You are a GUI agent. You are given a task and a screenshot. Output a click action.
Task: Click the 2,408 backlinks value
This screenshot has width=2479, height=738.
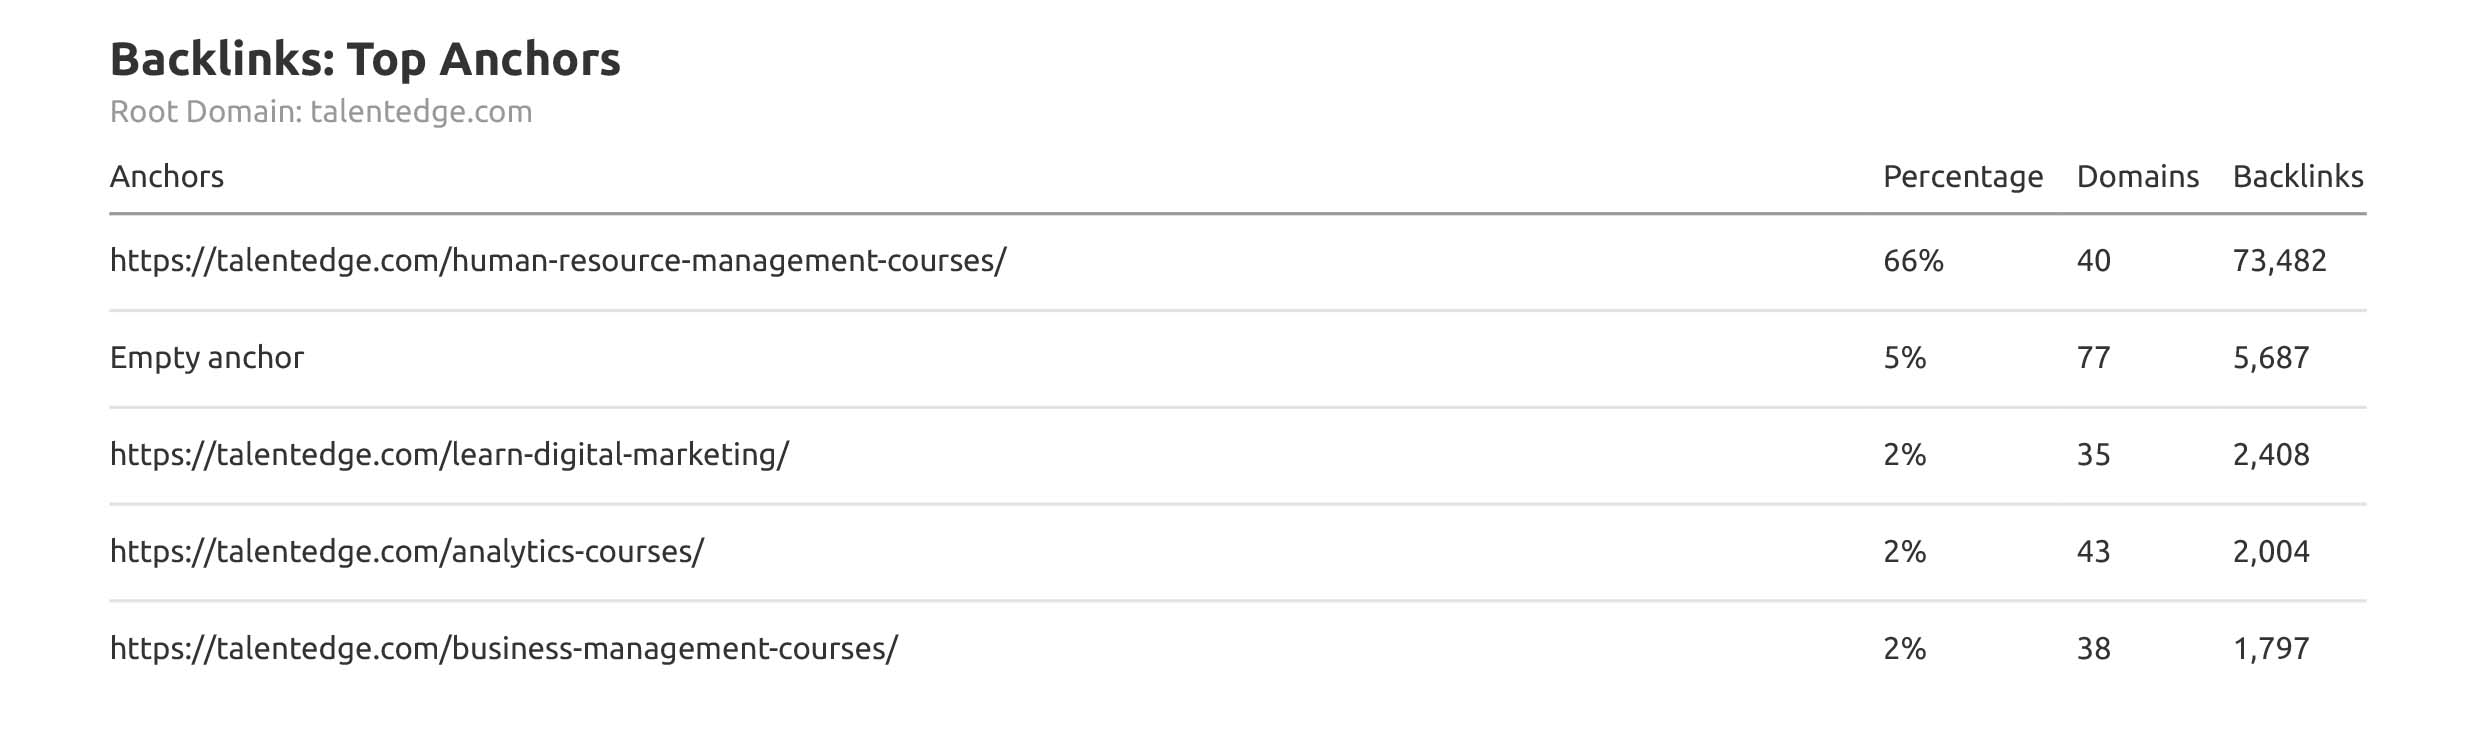(2270, 455)
